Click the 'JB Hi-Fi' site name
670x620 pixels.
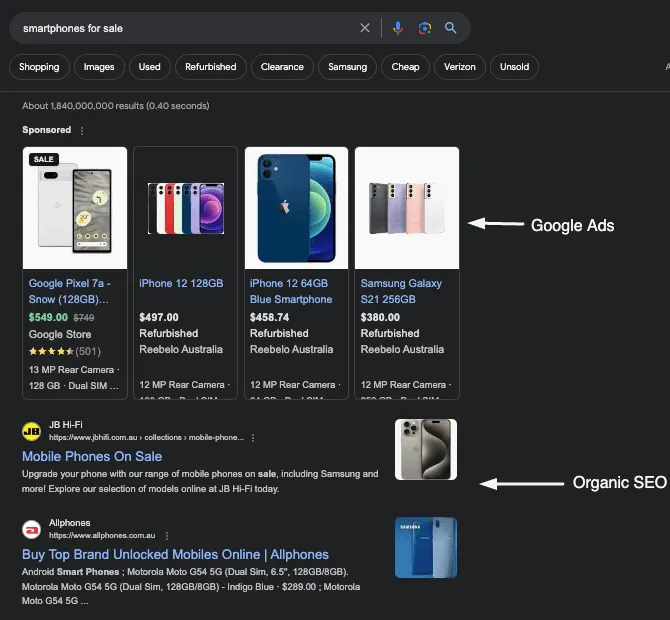tap(66, 425)
